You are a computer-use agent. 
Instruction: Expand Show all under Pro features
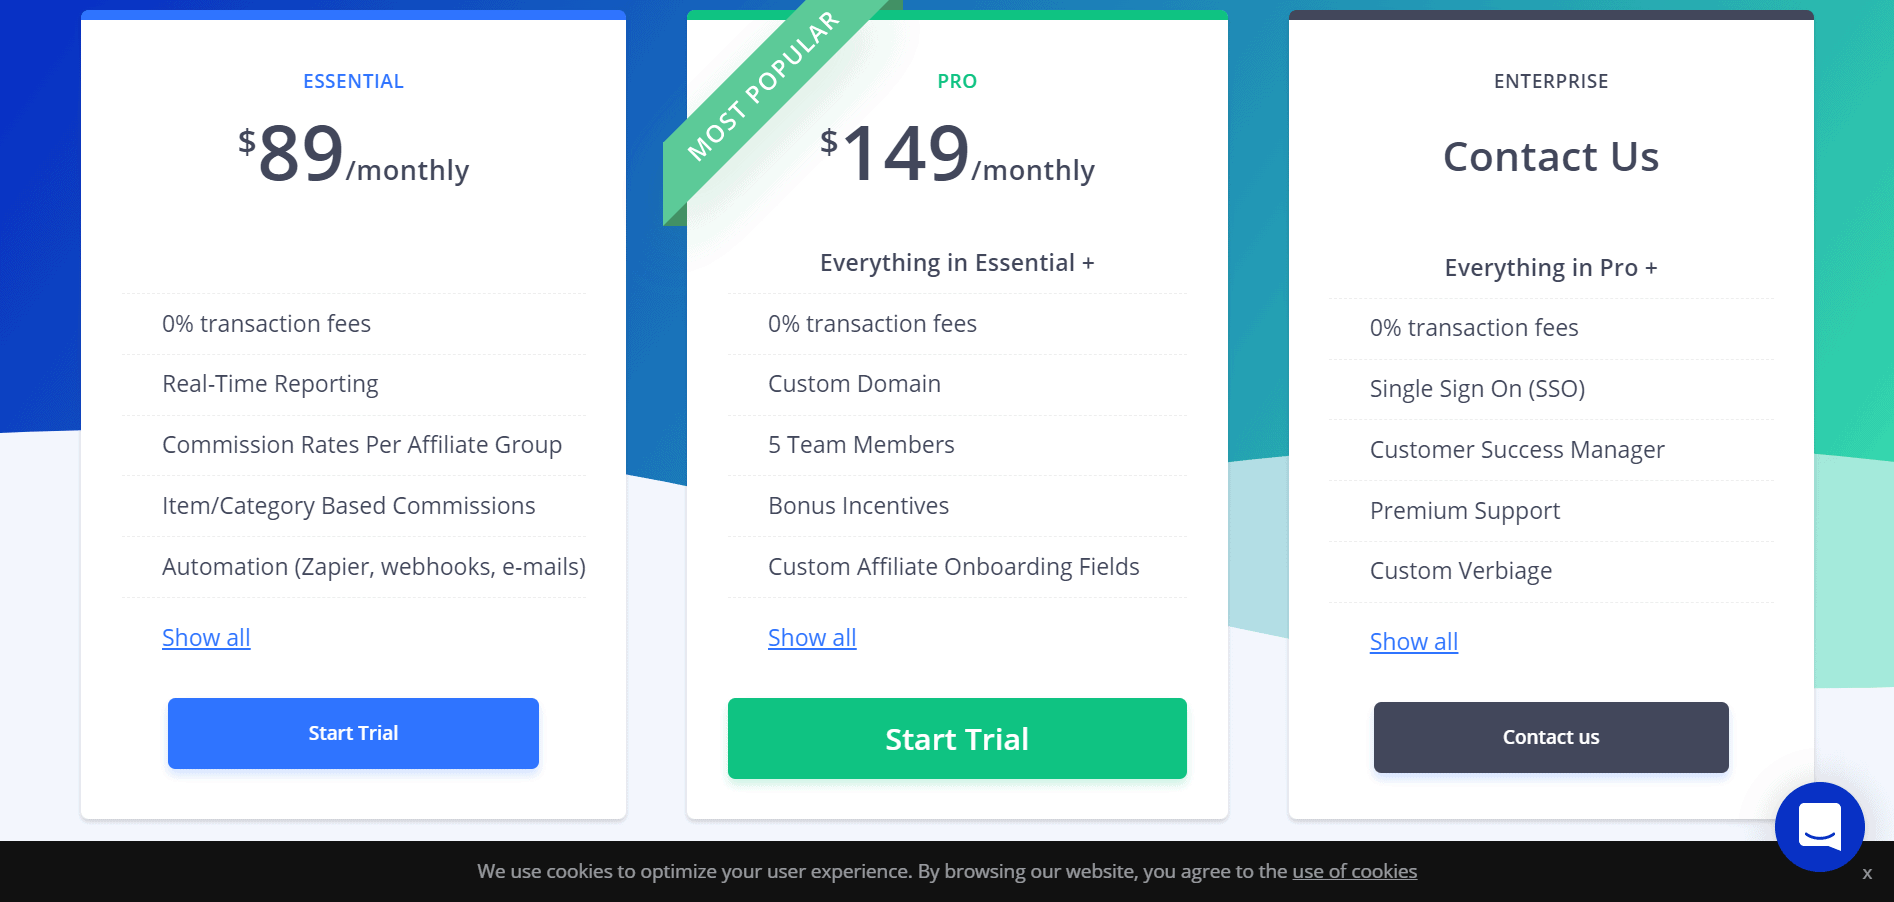pos(811,638)
